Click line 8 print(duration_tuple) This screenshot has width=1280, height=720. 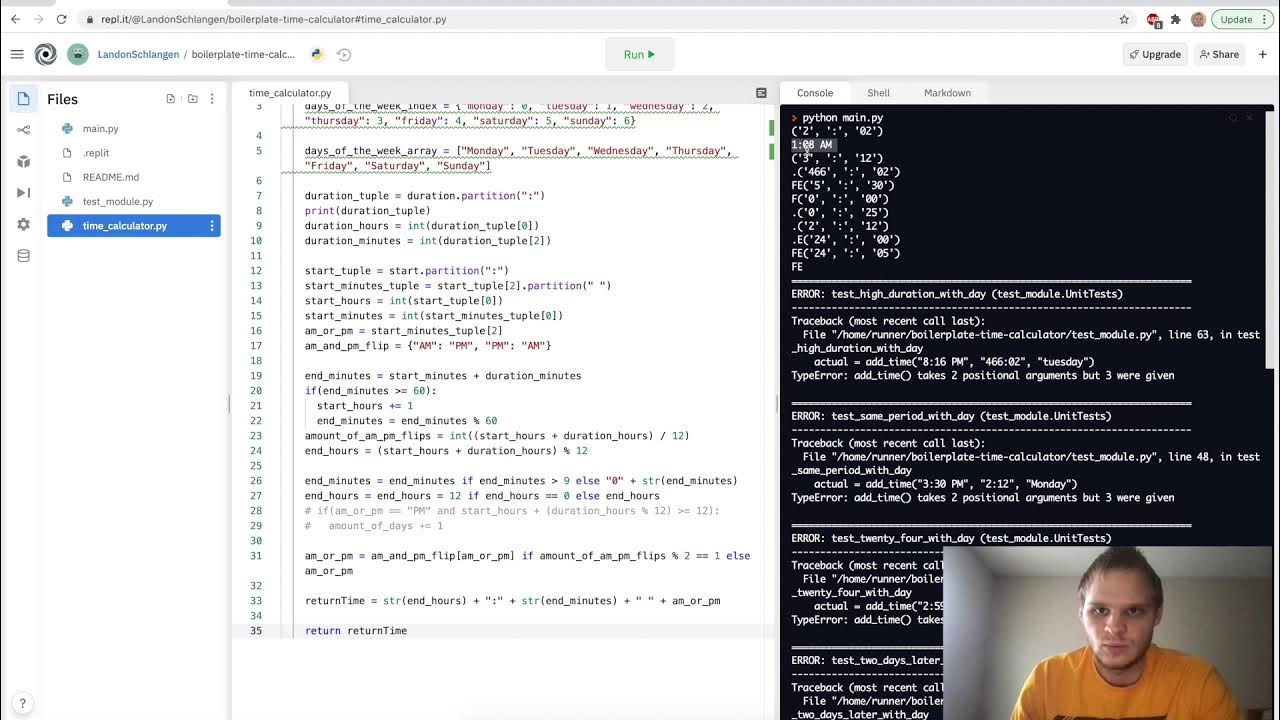(368, 211)
